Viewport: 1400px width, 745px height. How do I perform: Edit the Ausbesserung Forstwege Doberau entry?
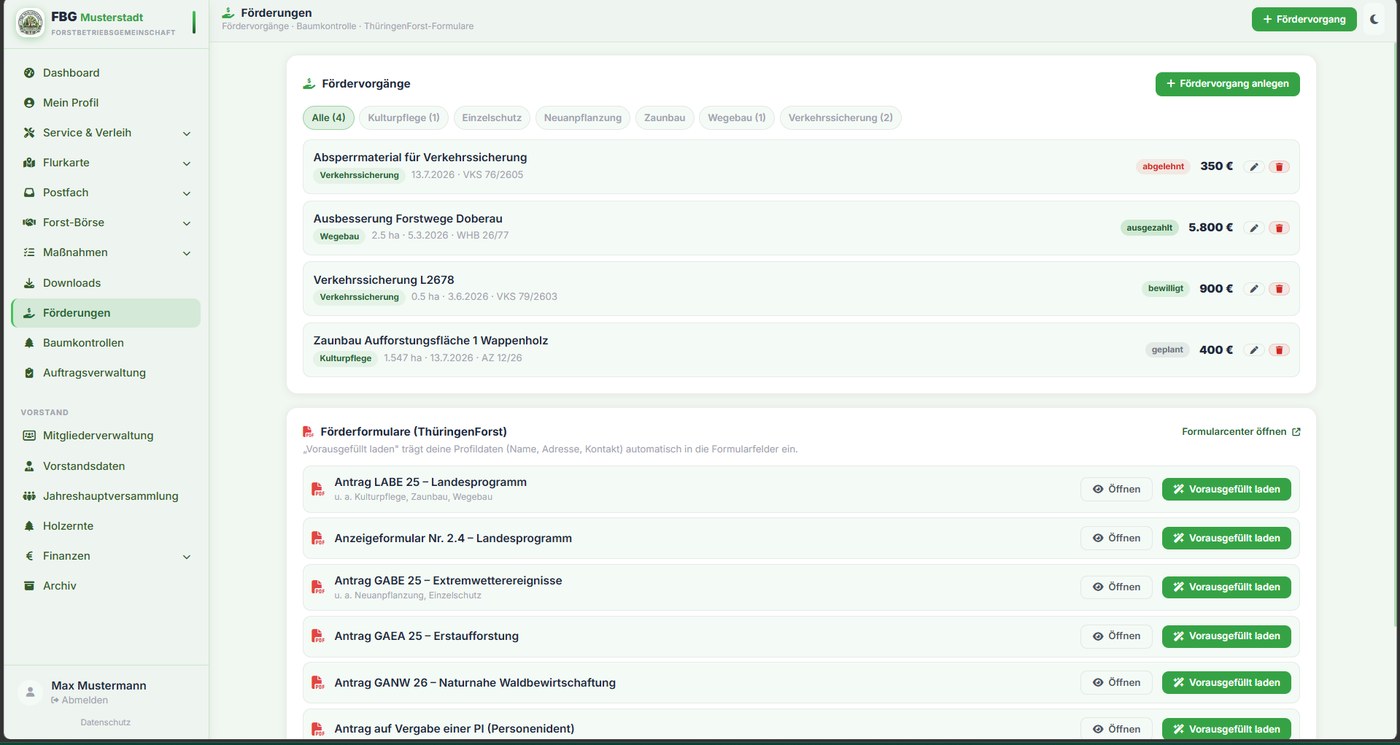click(x=1254, y=228)
